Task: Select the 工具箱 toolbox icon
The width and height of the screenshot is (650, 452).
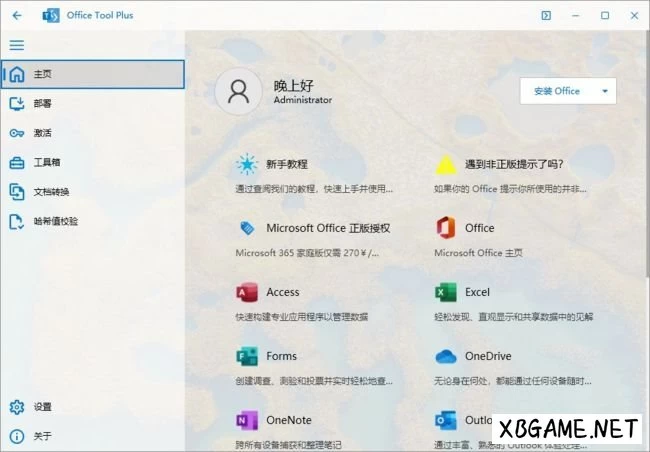Action: (17, 162)
